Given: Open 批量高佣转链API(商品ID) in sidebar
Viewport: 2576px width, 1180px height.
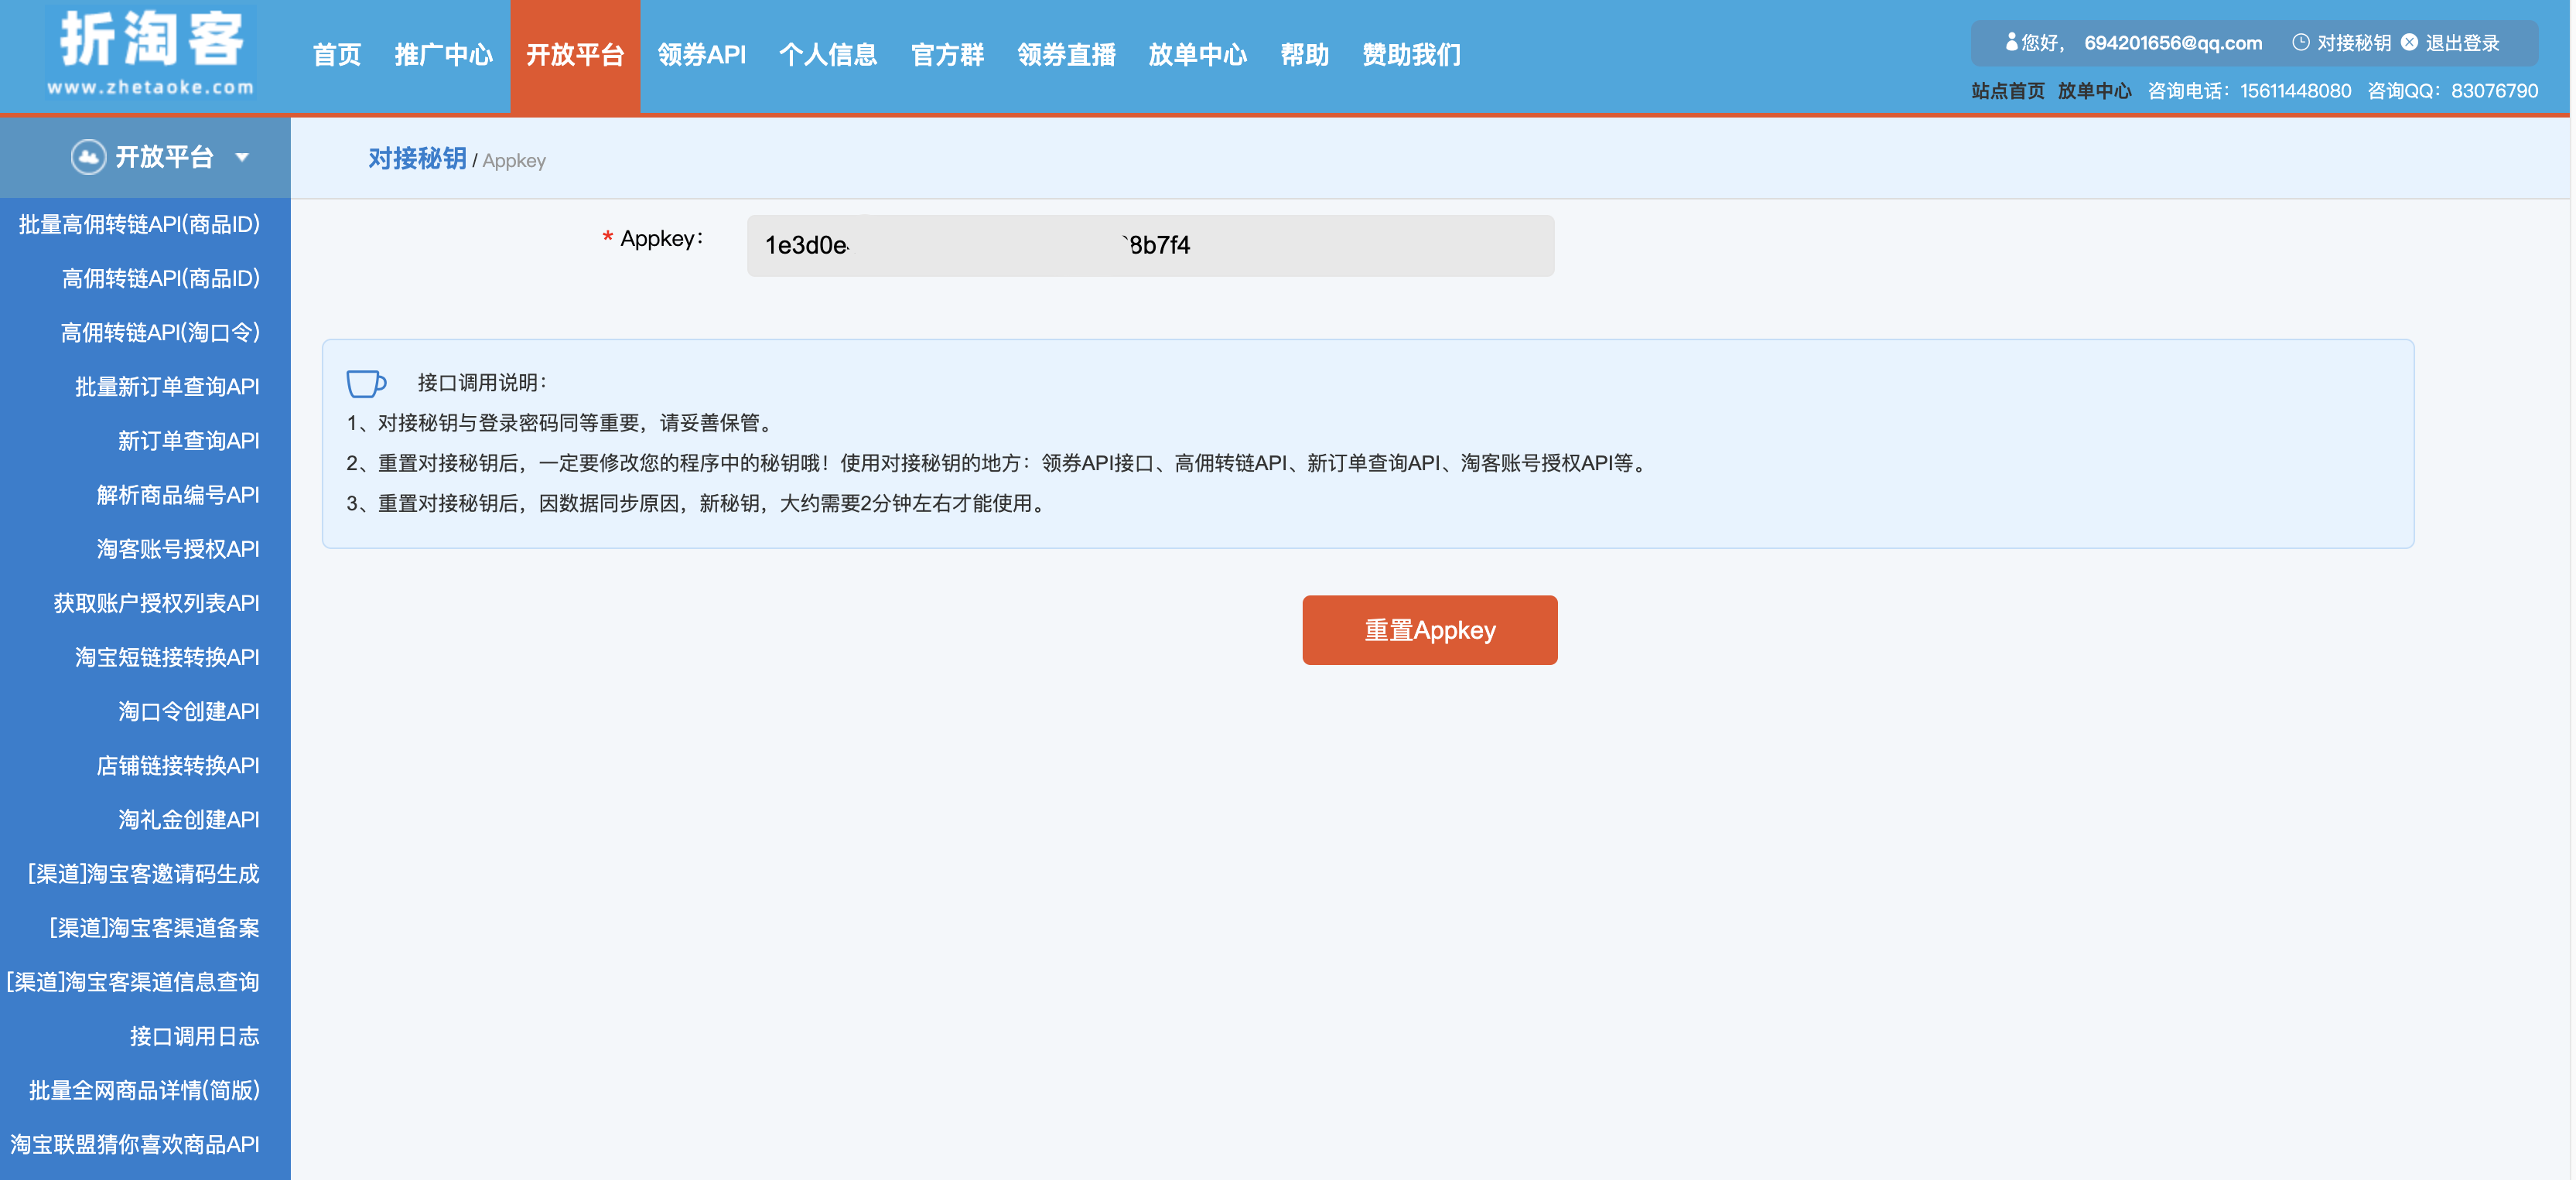Looking at the screenshot, I should 139,224.
